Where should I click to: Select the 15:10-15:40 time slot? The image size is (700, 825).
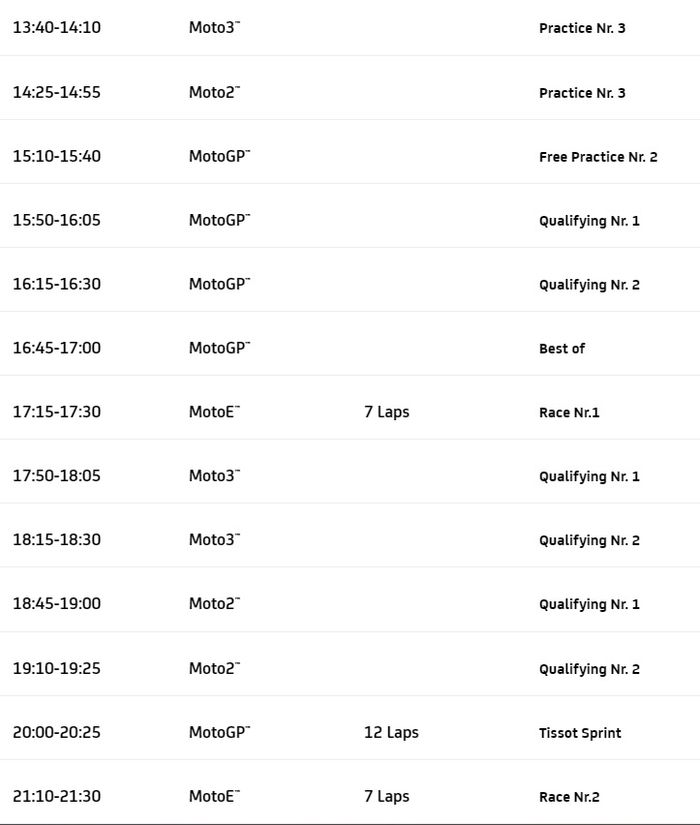[56, 156]
